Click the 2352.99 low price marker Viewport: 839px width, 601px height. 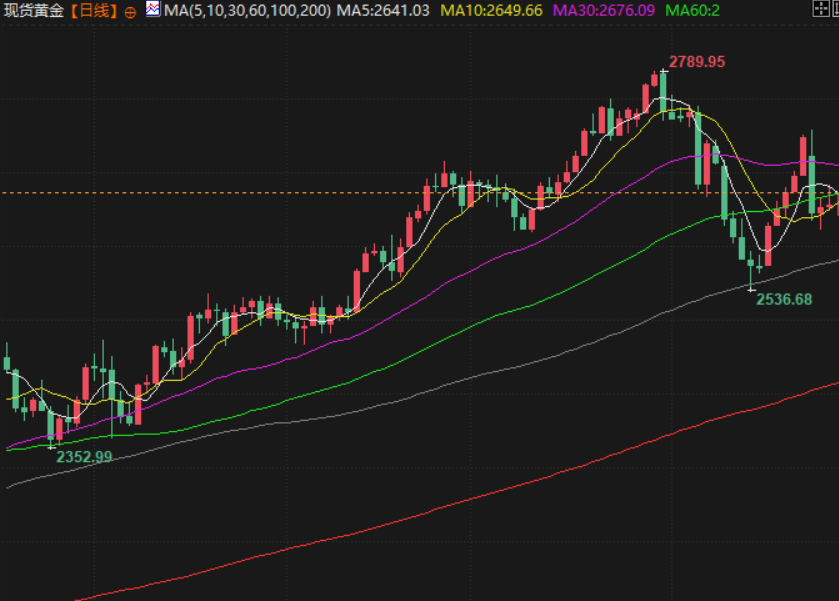[84, 456]
